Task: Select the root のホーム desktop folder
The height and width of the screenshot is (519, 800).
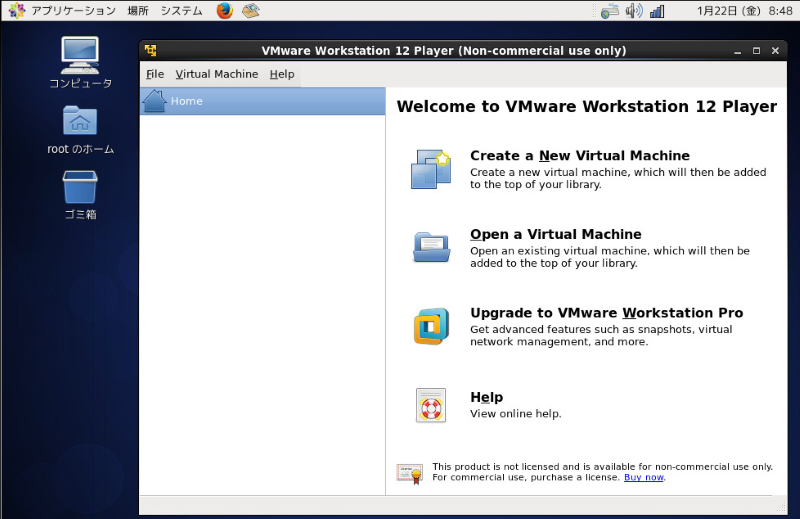Action: pos(80,130)
